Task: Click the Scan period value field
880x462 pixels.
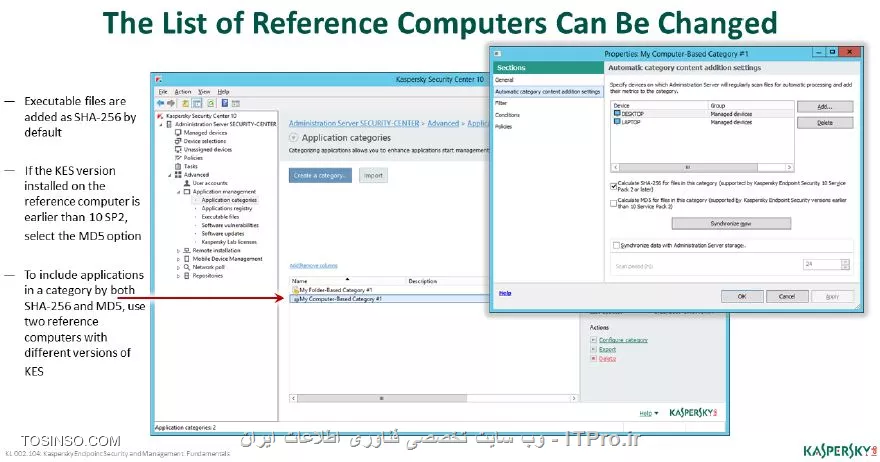Action: pyautogui.click(x=822, y=264)
